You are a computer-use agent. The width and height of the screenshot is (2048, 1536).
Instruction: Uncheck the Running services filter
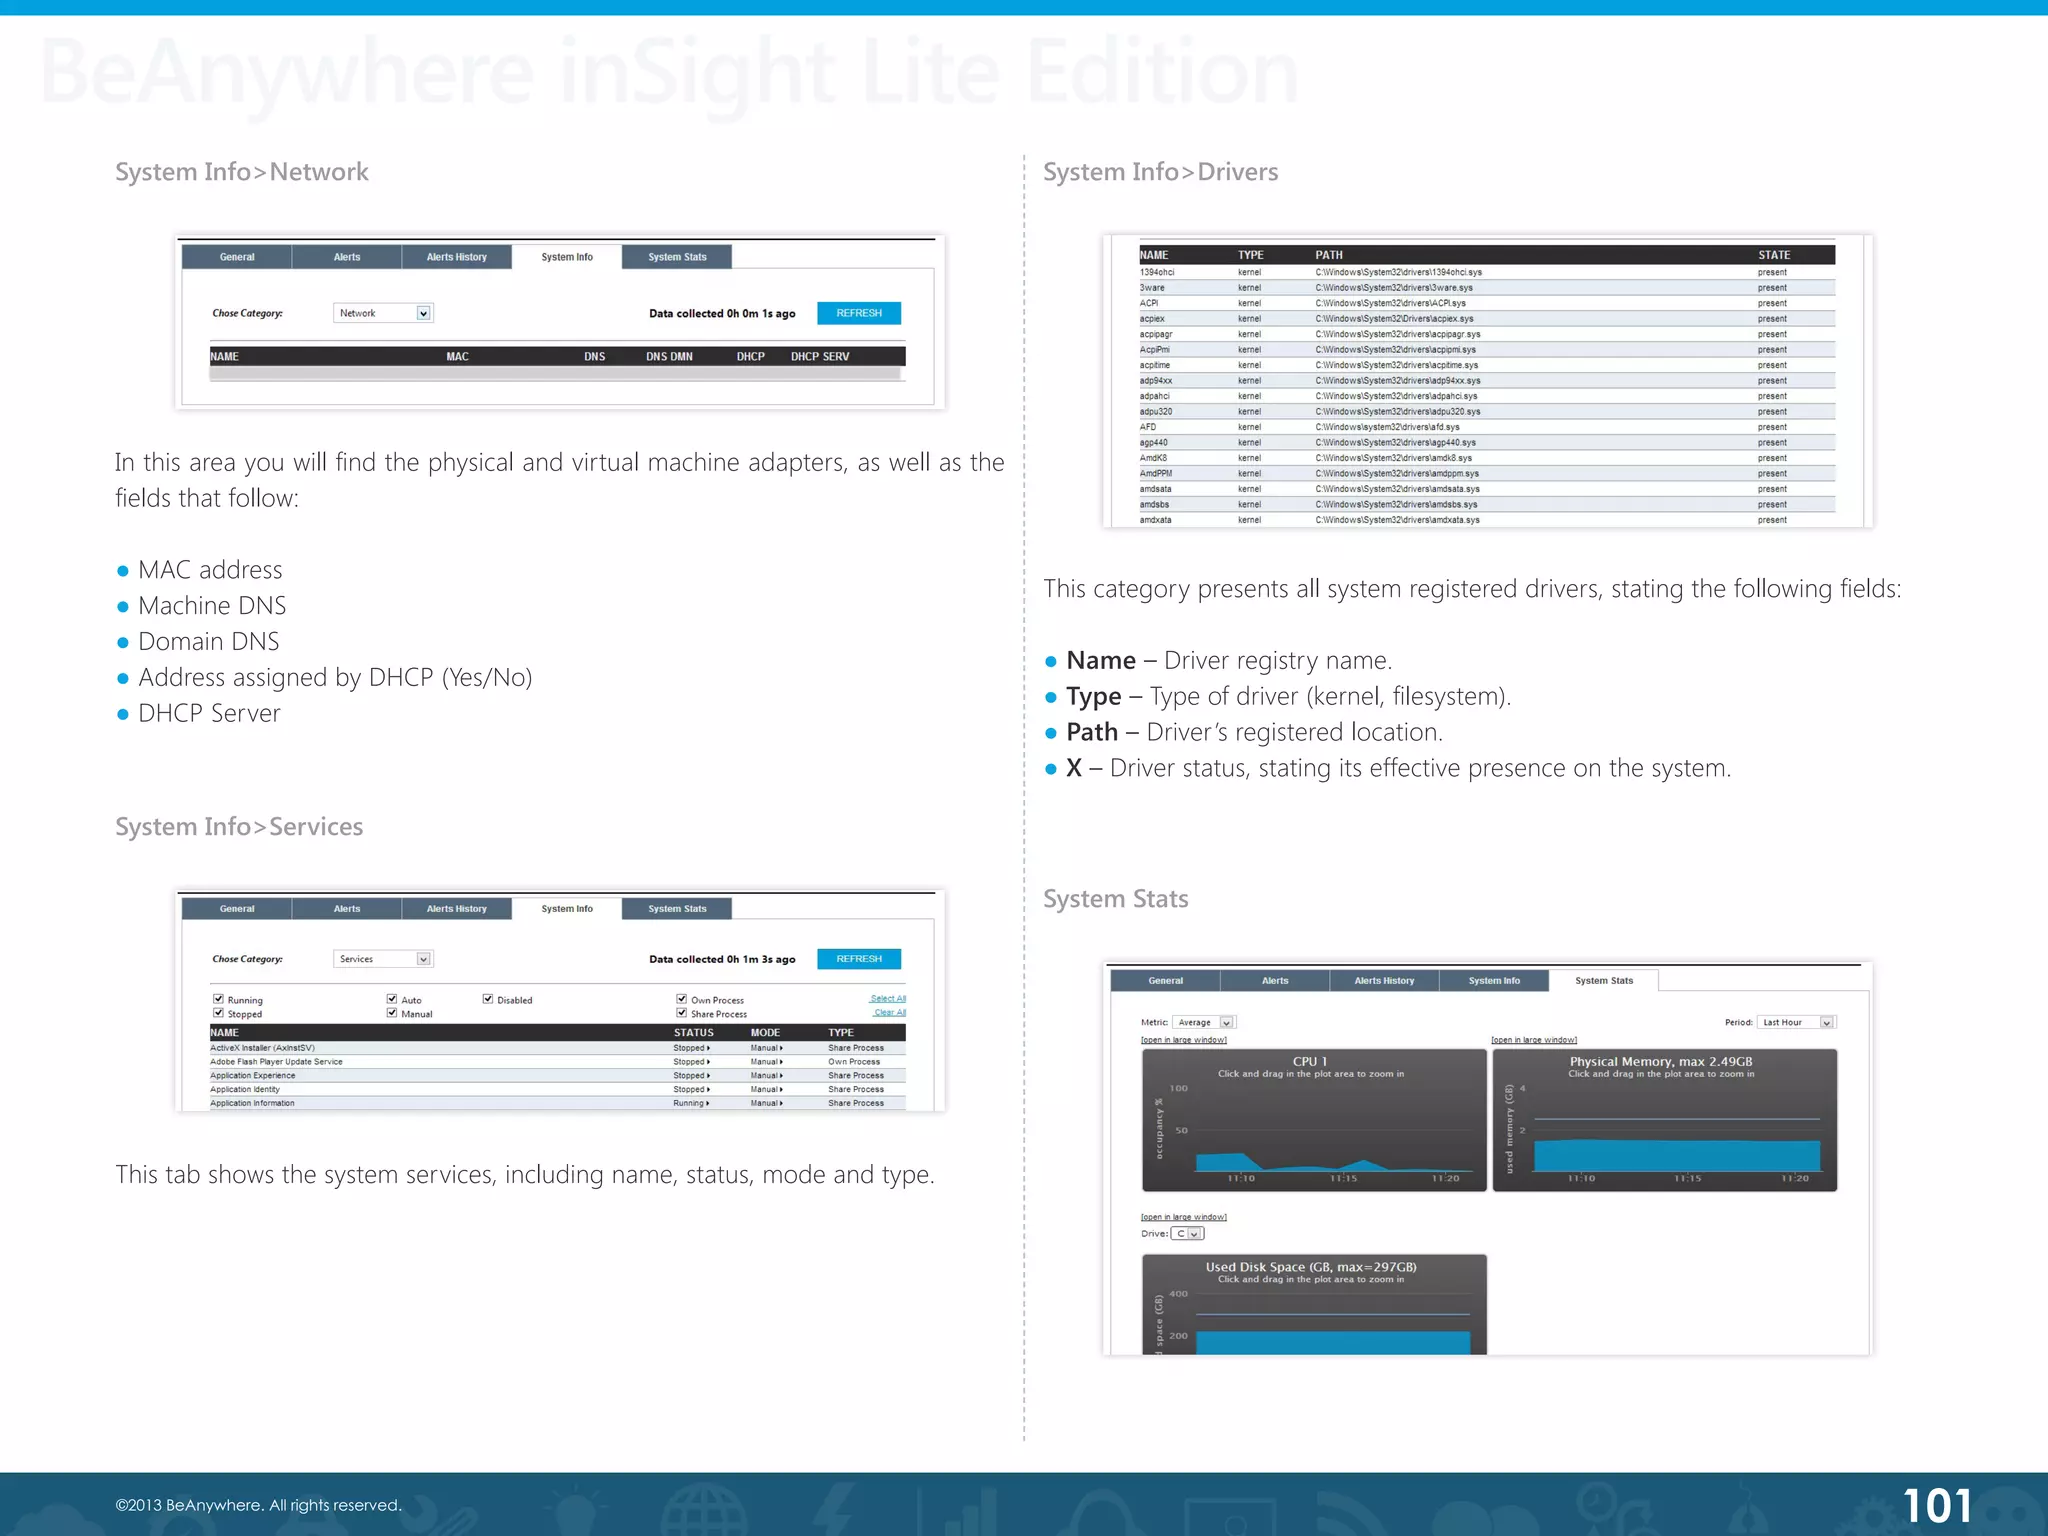coord(218,999)
